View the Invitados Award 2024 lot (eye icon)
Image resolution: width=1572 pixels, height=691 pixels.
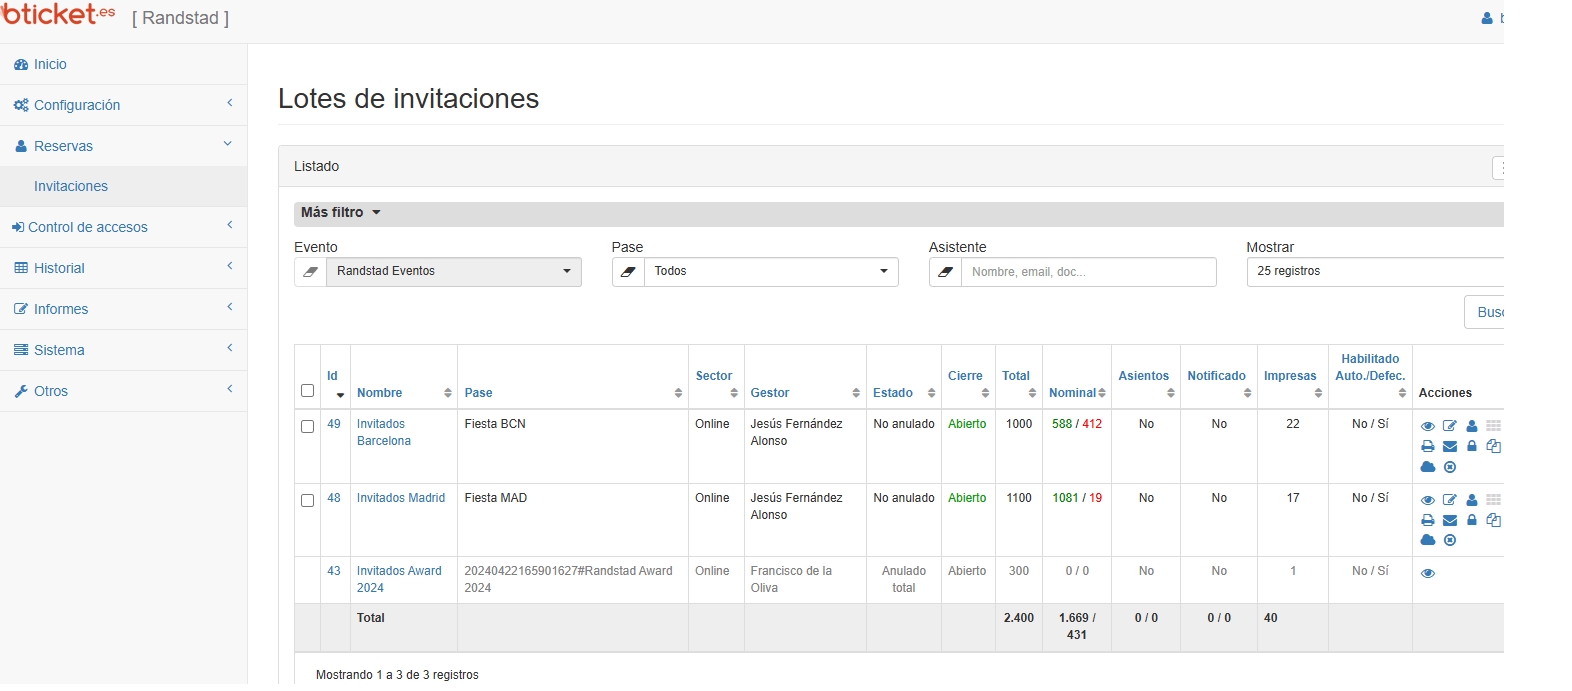[x=1428, y=573]
